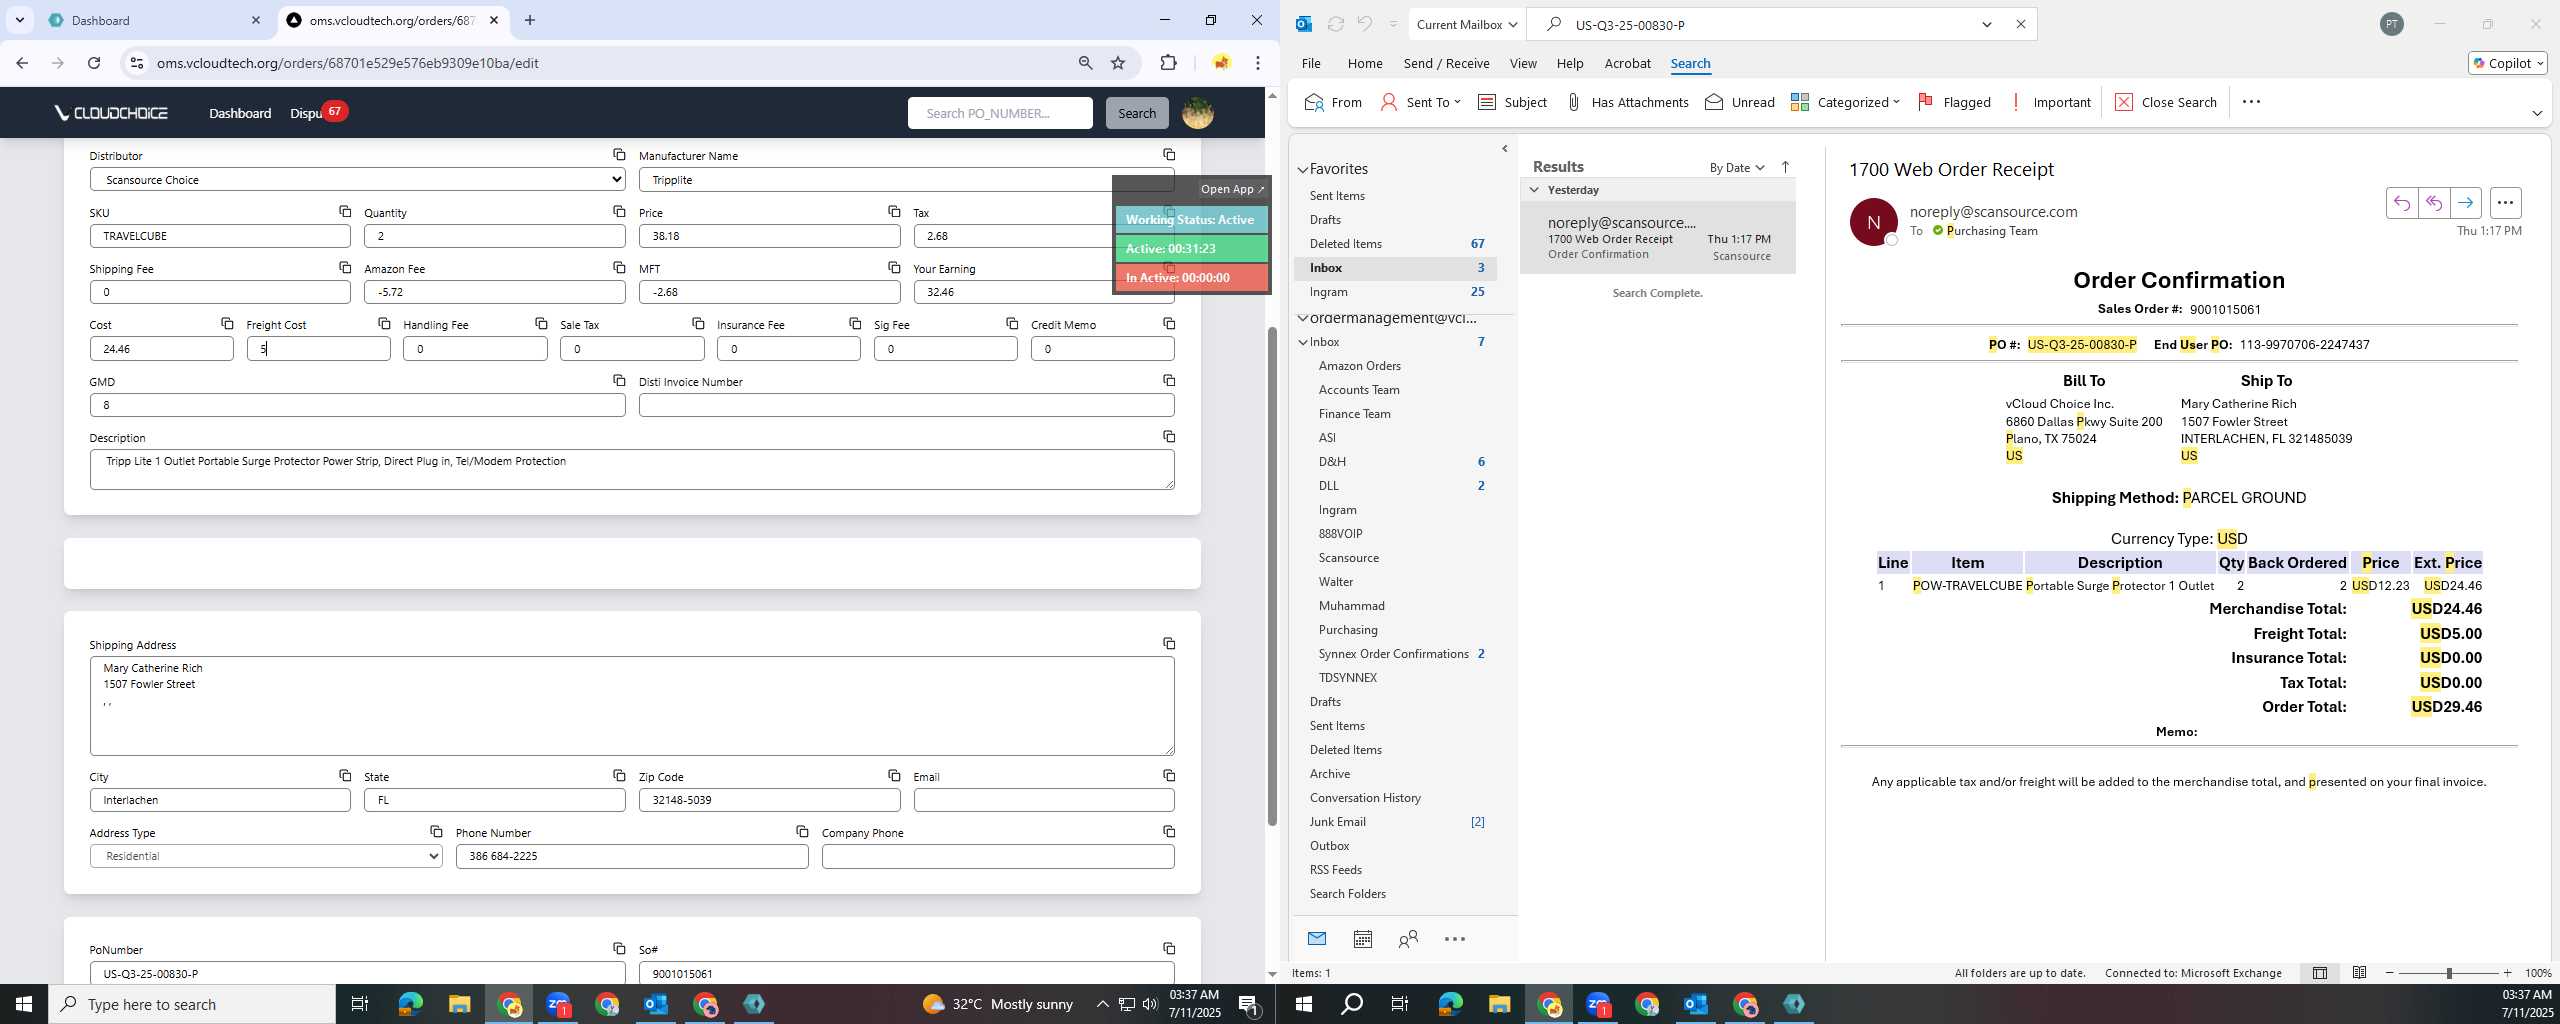The image size is (2560, 1024).
Task: Copy the Distributor field value
Action: pos(619,155)
